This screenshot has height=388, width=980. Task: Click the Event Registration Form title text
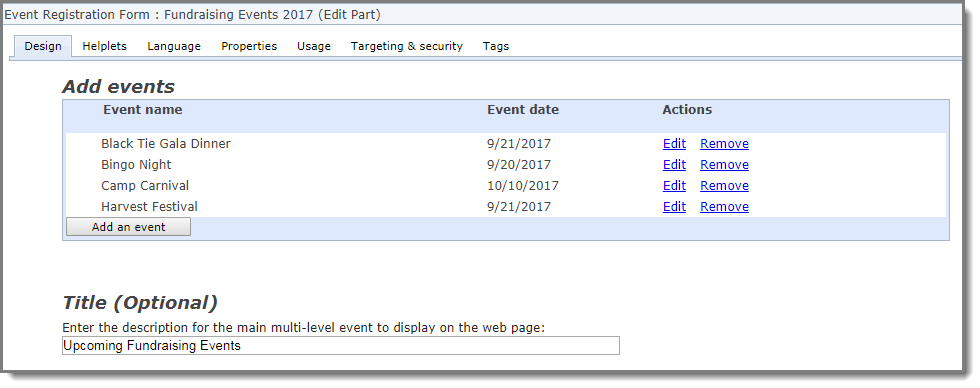pos(192,14)
